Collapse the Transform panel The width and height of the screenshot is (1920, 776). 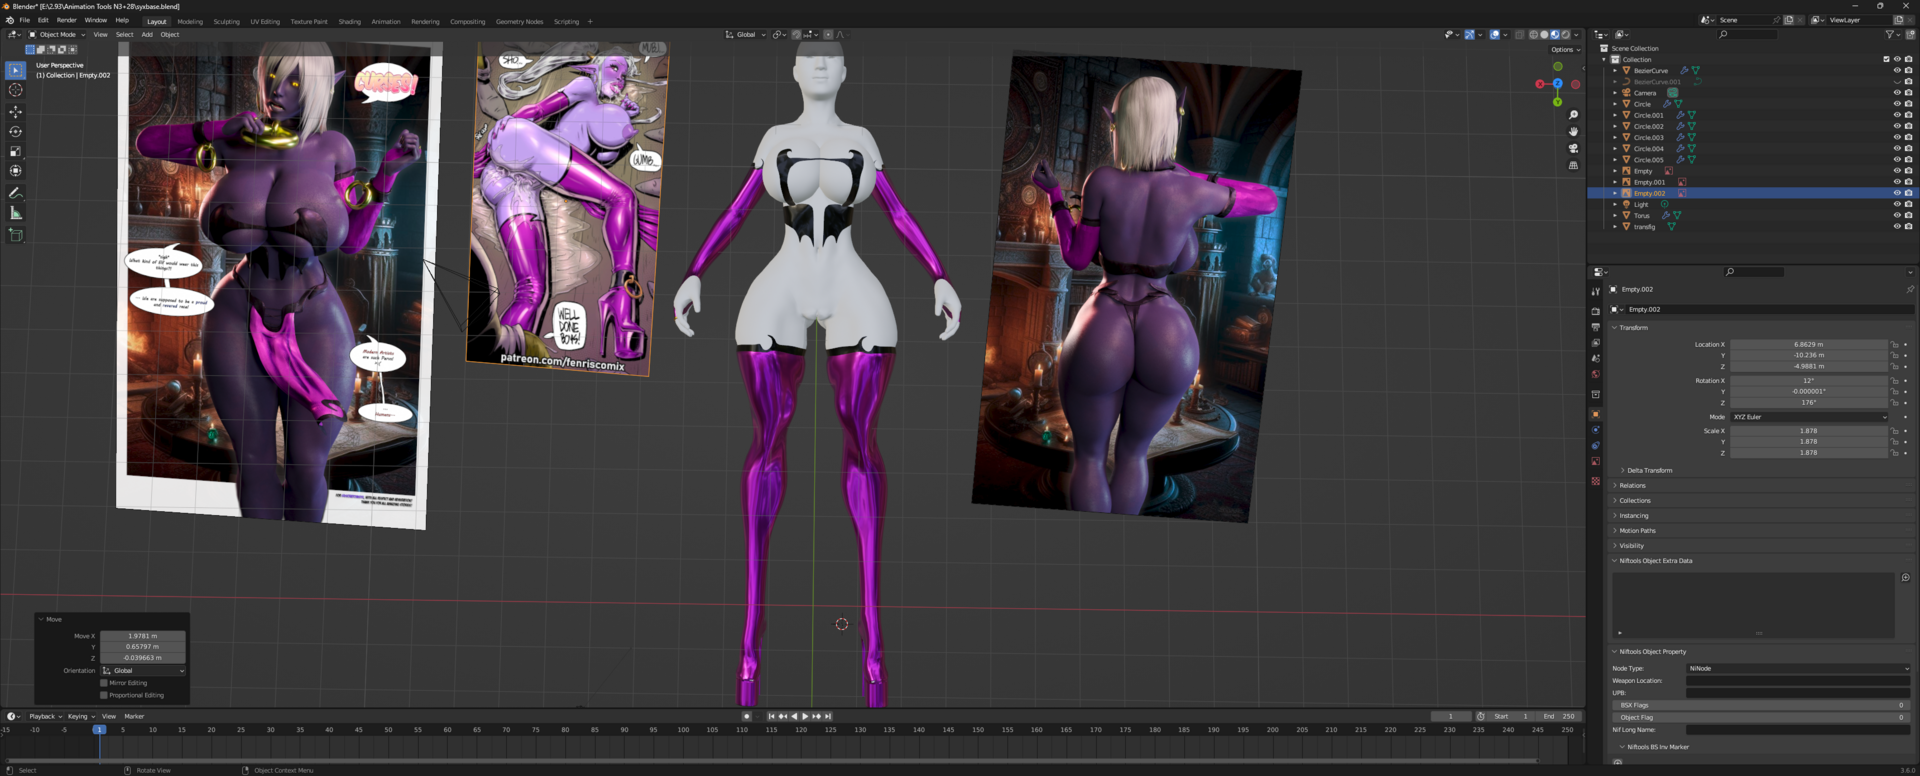pos(1633,328)
